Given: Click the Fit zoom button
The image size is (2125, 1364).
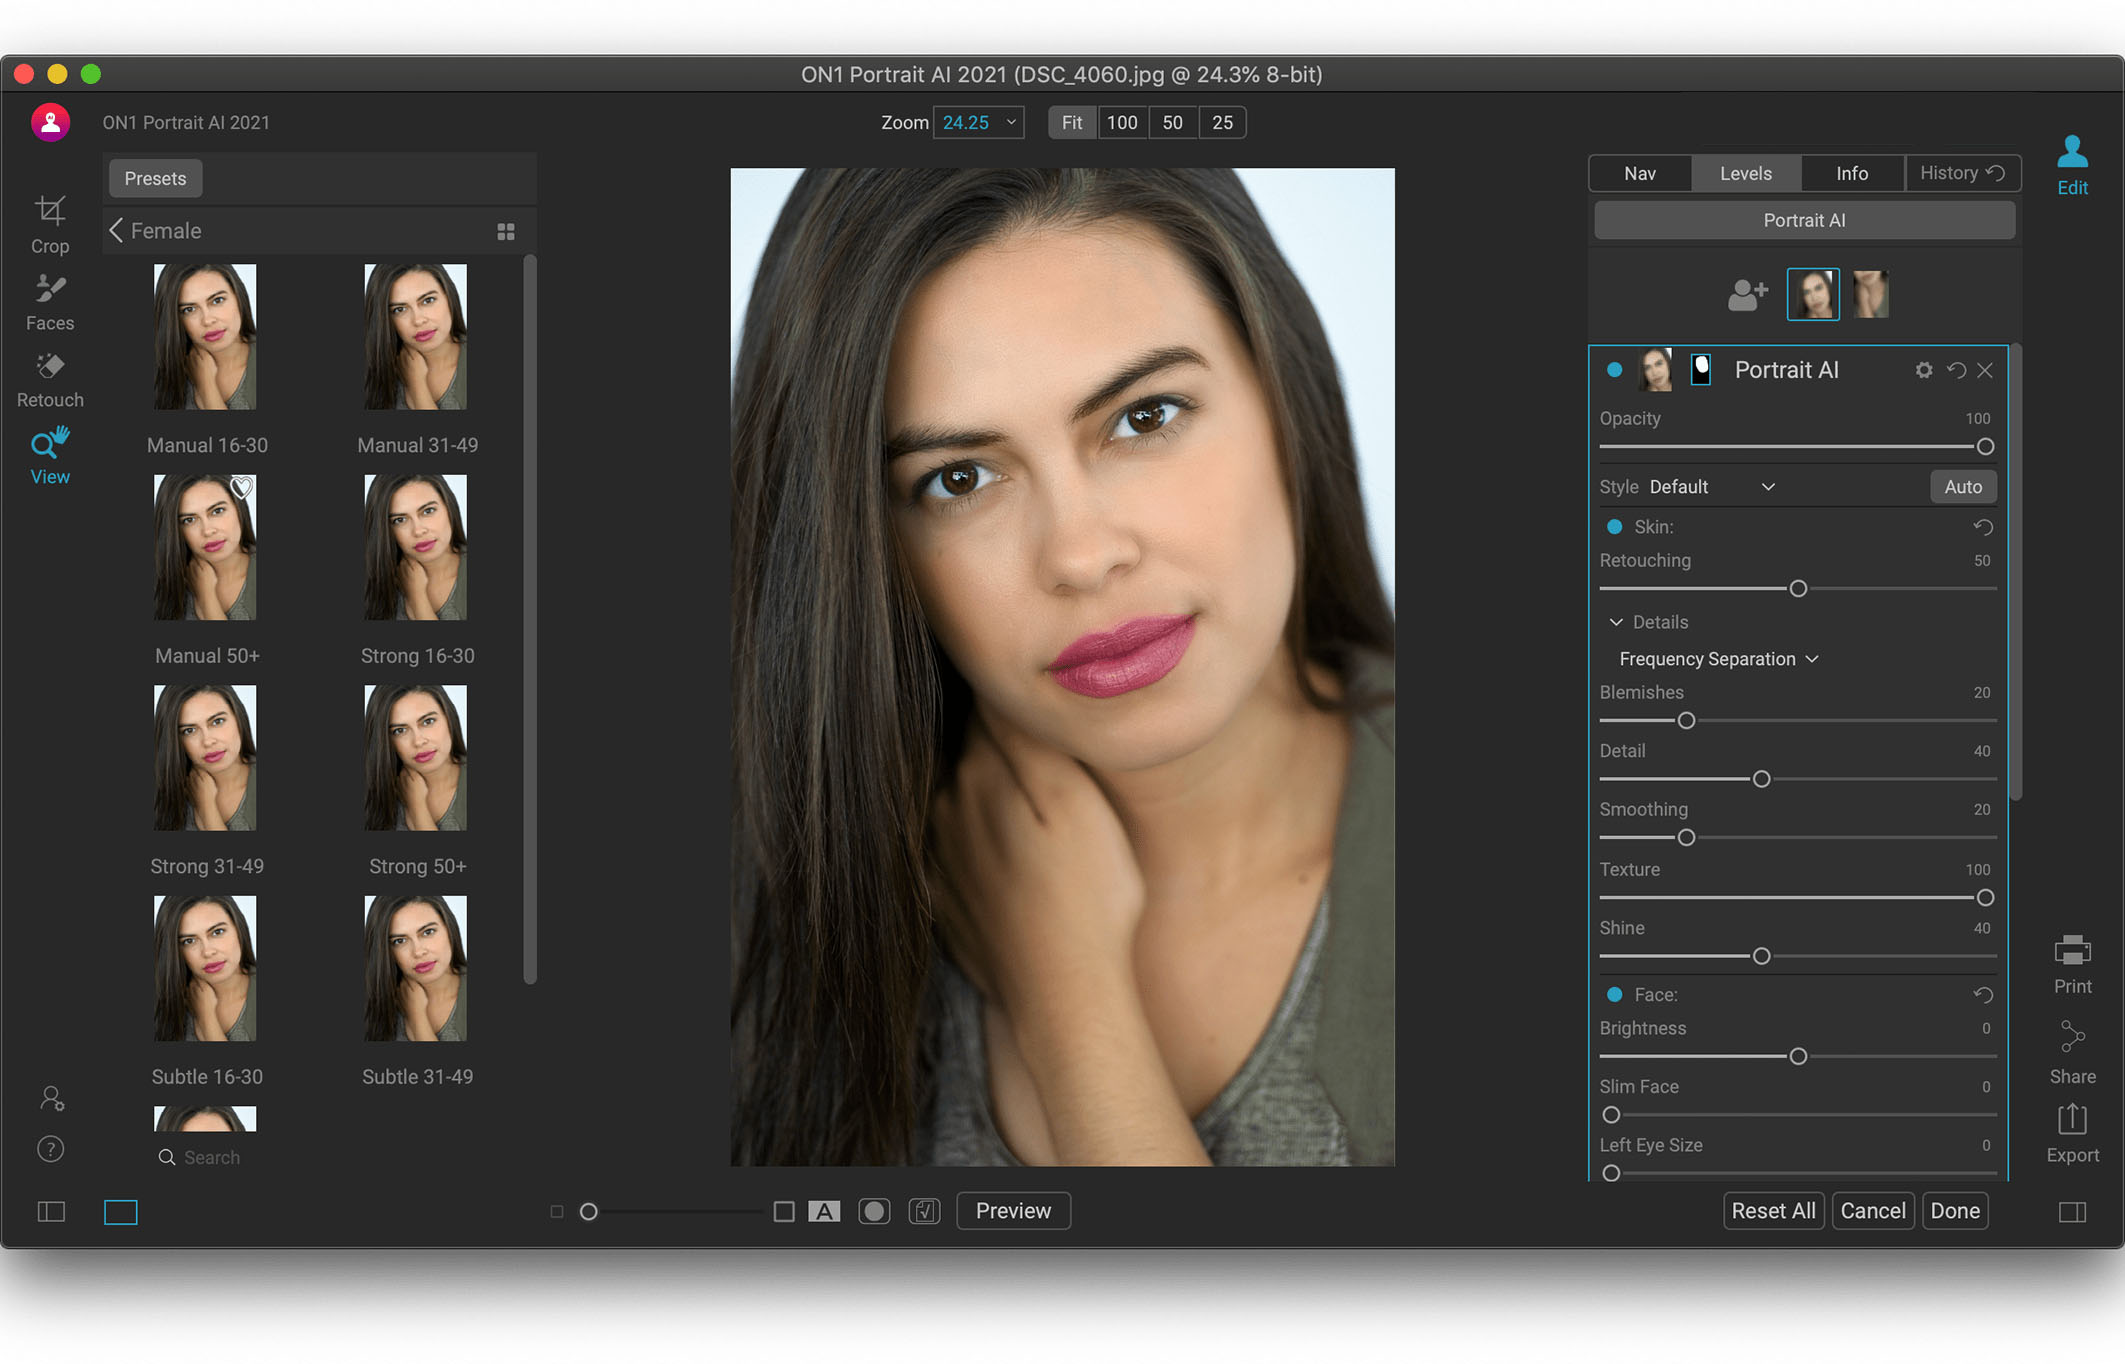Looking at the screenshot, I should pos(1072,123).
